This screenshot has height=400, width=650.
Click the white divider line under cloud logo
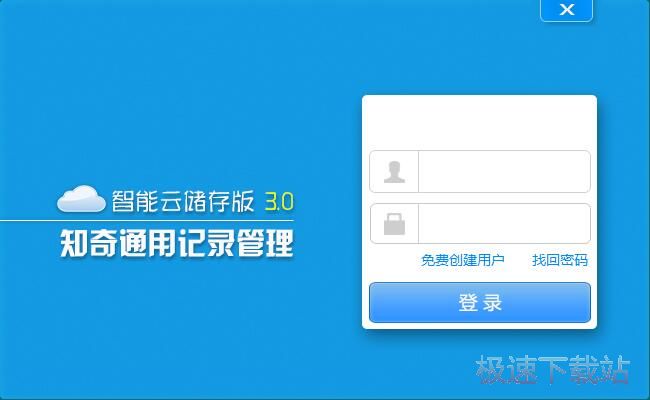(x=147, y=221)
